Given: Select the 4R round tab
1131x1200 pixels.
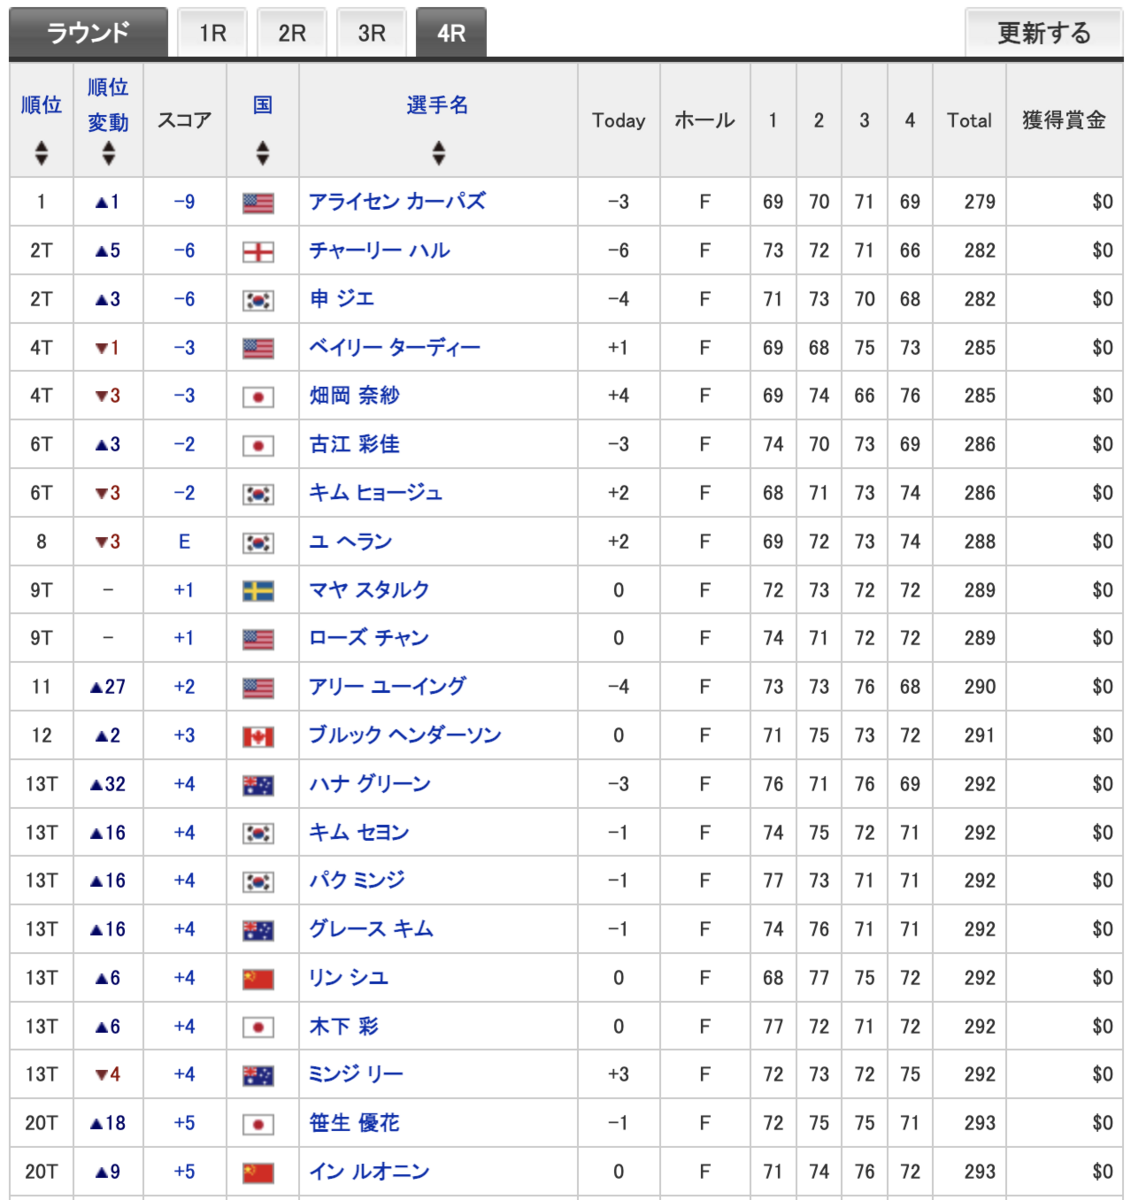Looking at the screenshot, I should 451,33.
